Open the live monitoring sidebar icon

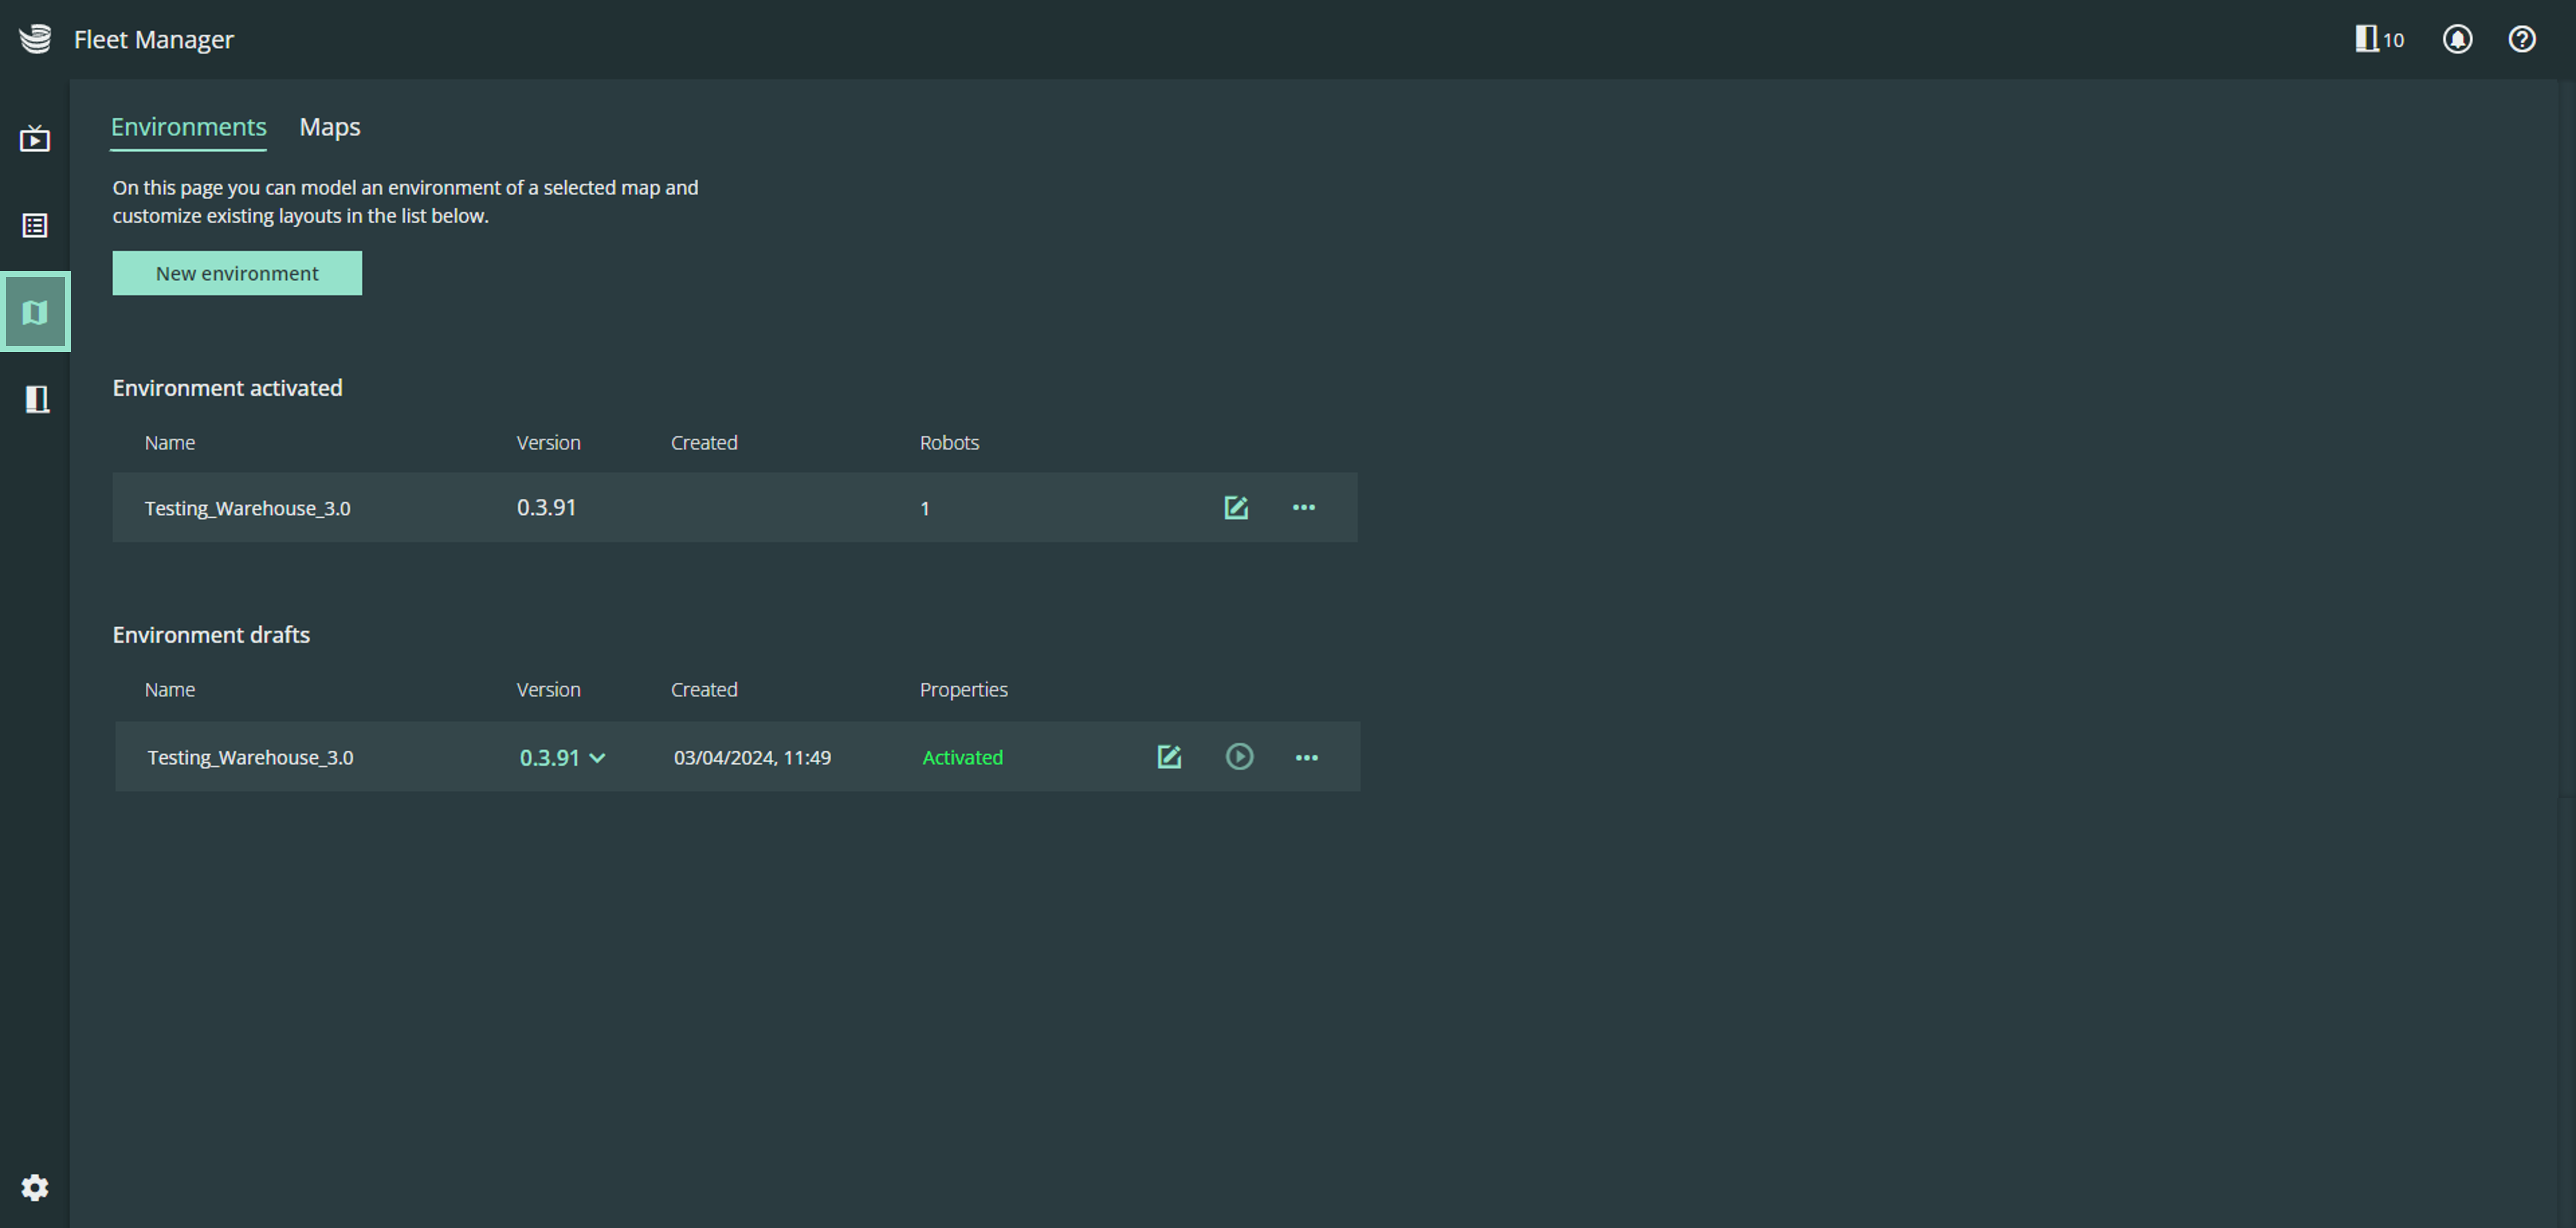coord(35,138)
